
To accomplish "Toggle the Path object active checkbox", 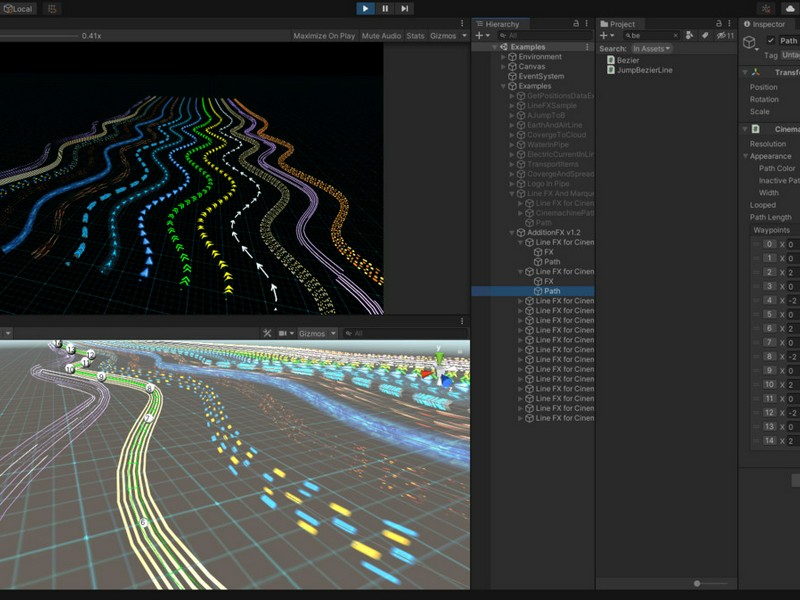I will pyautogui.click(x=770, y=40).
